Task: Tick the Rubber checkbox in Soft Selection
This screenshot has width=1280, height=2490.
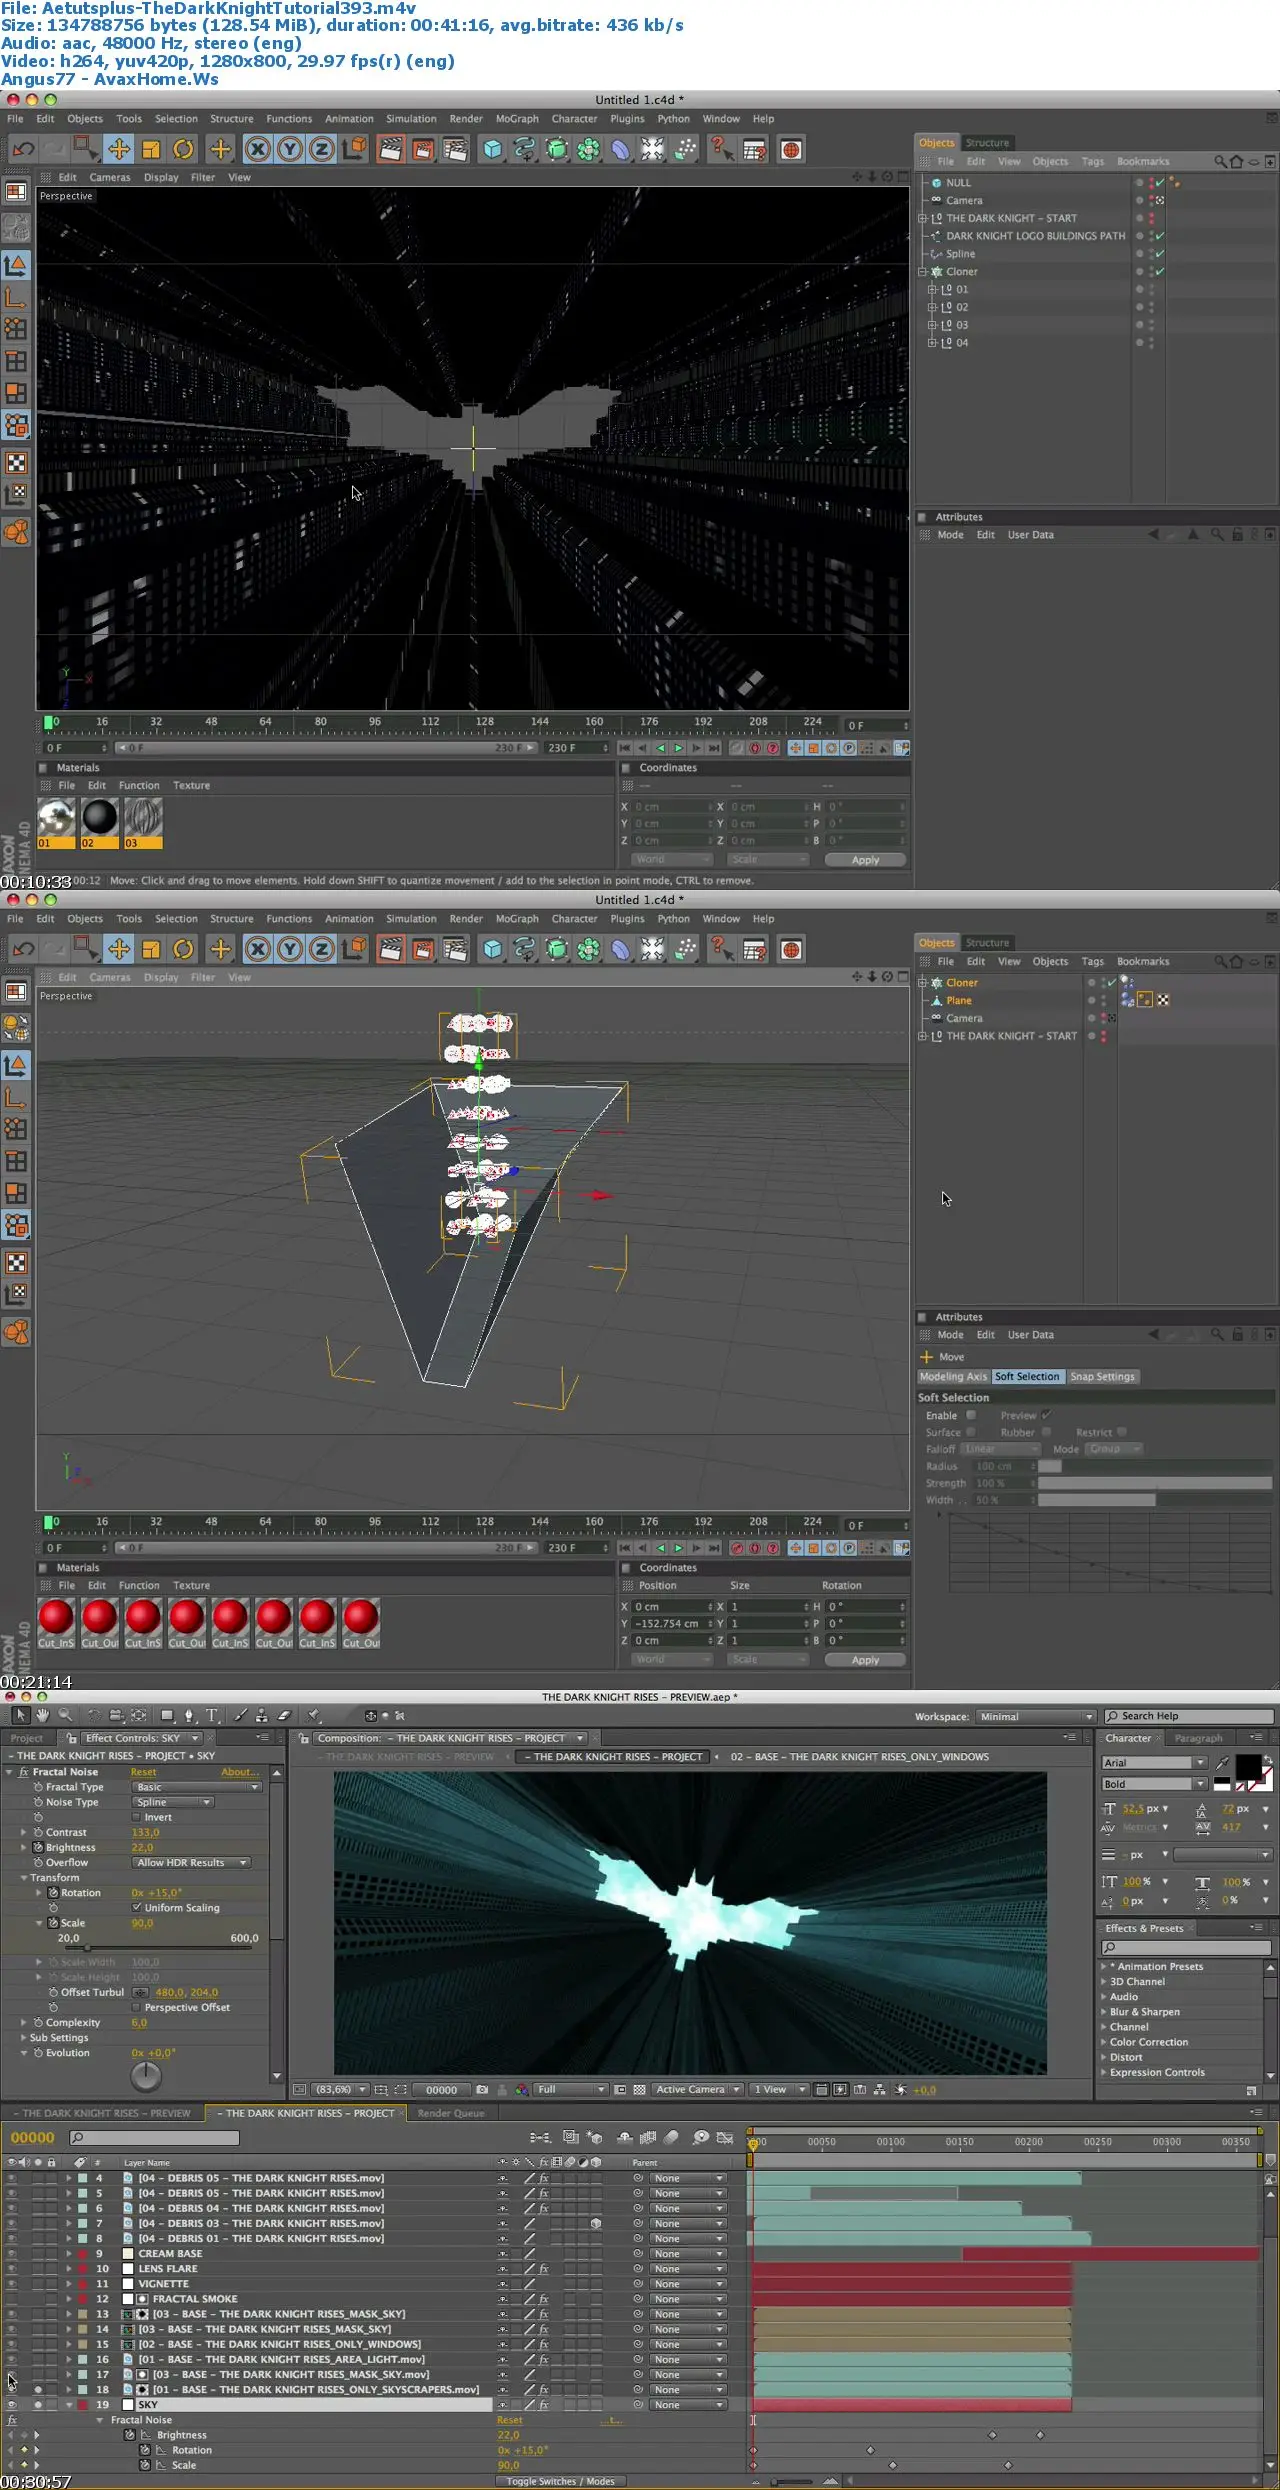Action: point(1046,1432)
